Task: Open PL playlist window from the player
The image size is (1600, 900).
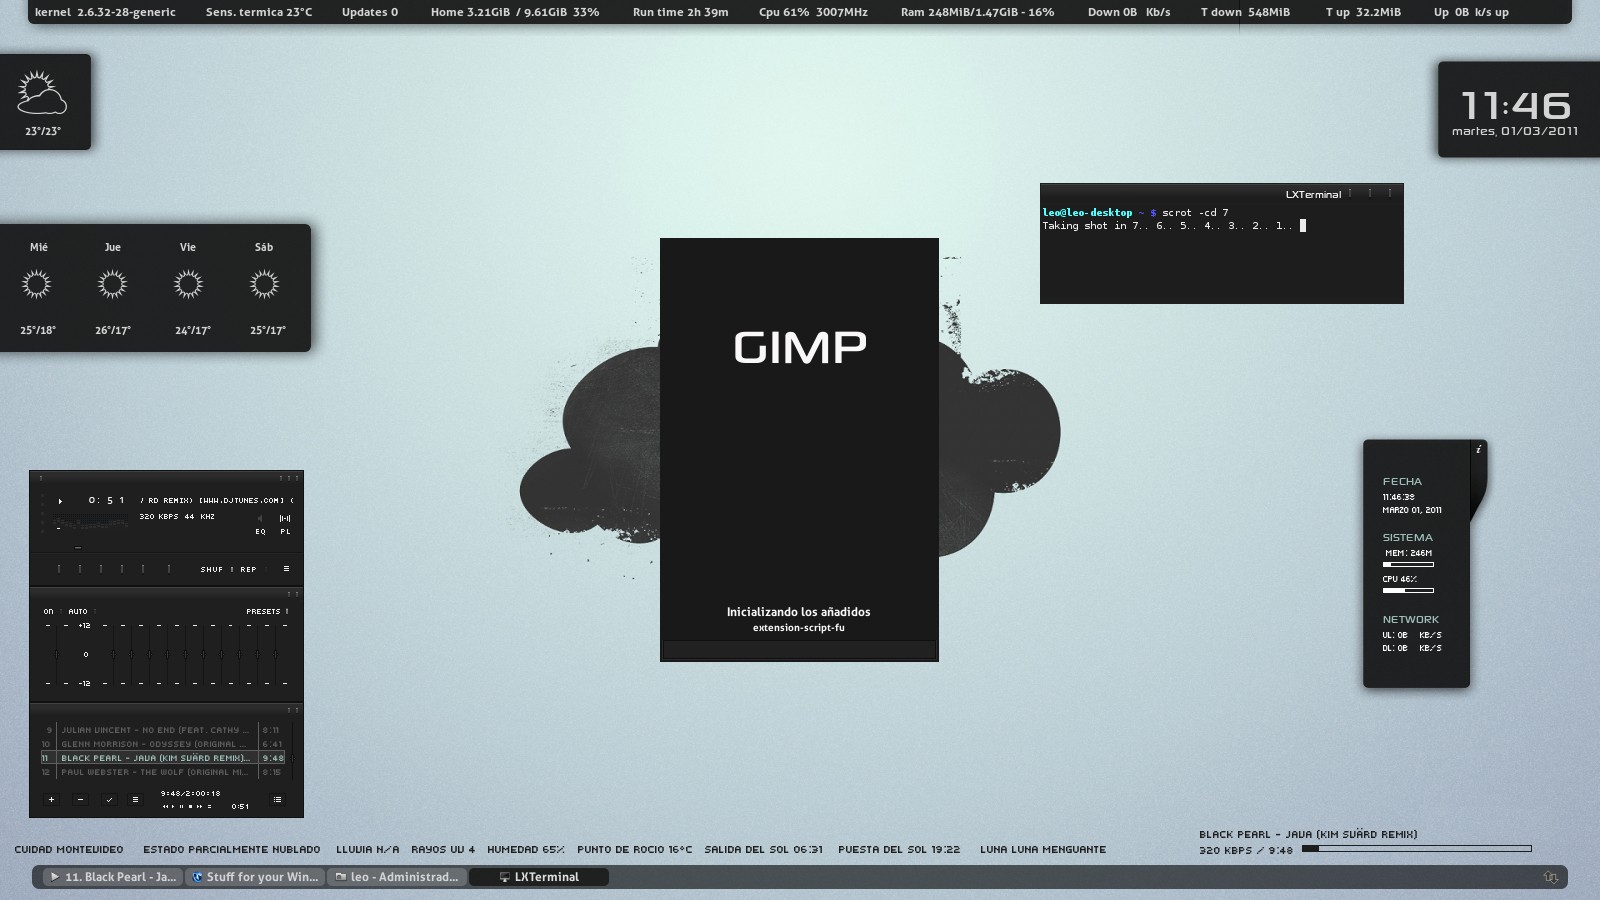Action: (285, 531)
